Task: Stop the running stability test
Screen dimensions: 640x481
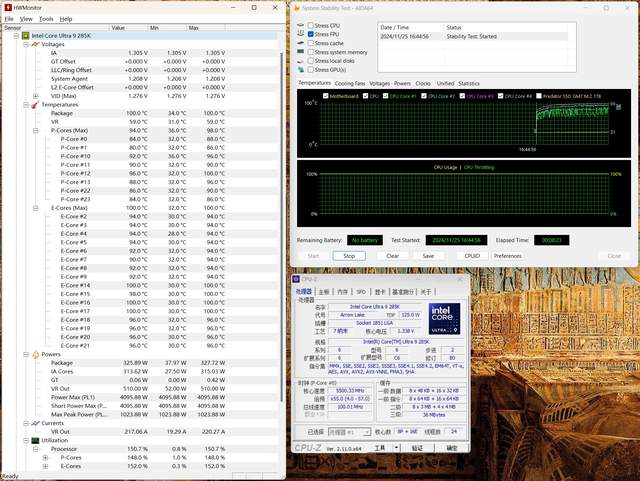Action: pos(348,255)
